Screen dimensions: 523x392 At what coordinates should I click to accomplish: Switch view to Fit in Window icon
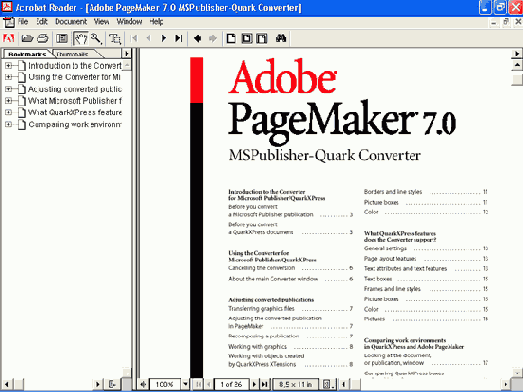pyautogui.click(x=247, y=39)
